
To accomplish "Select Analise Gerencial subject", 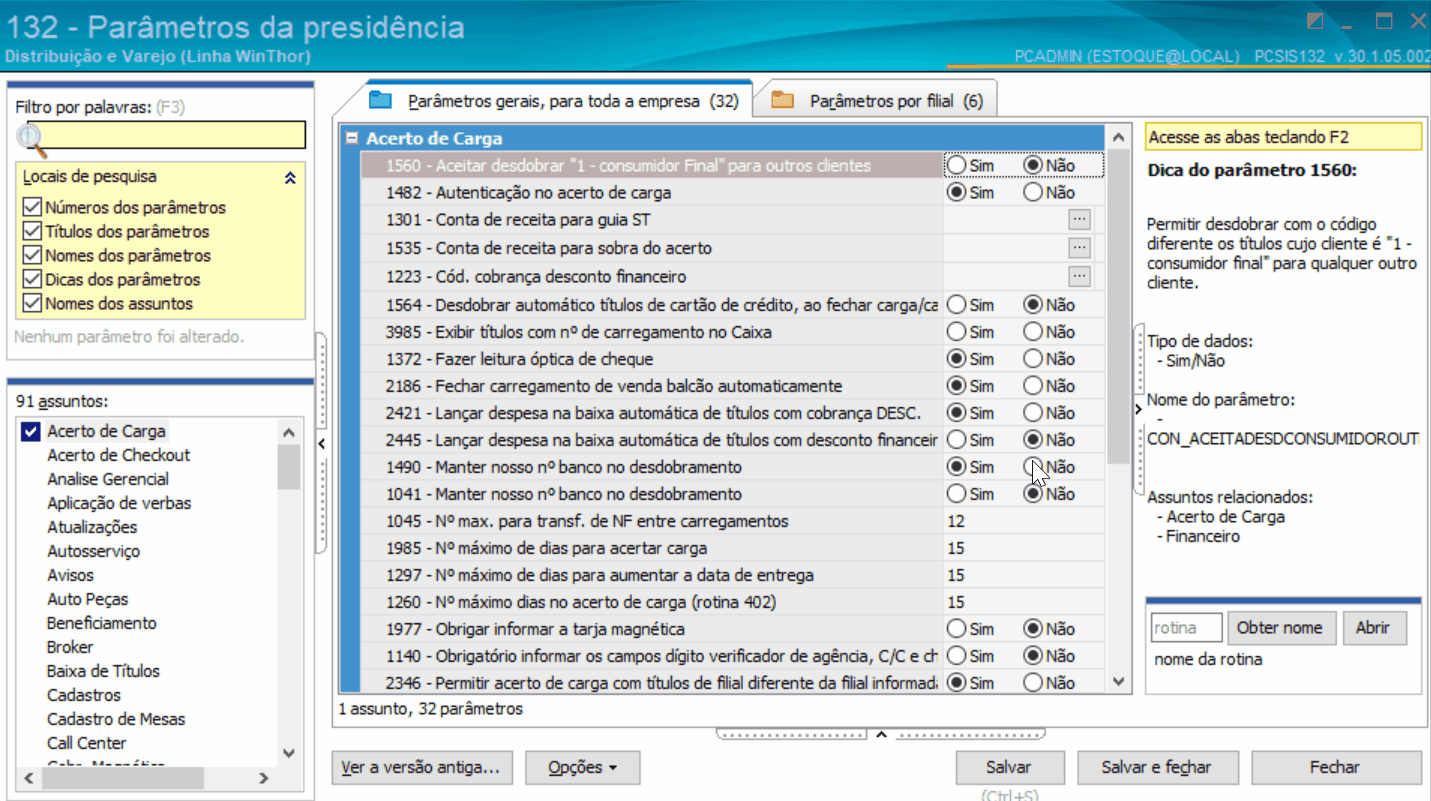I will [108, 479].
